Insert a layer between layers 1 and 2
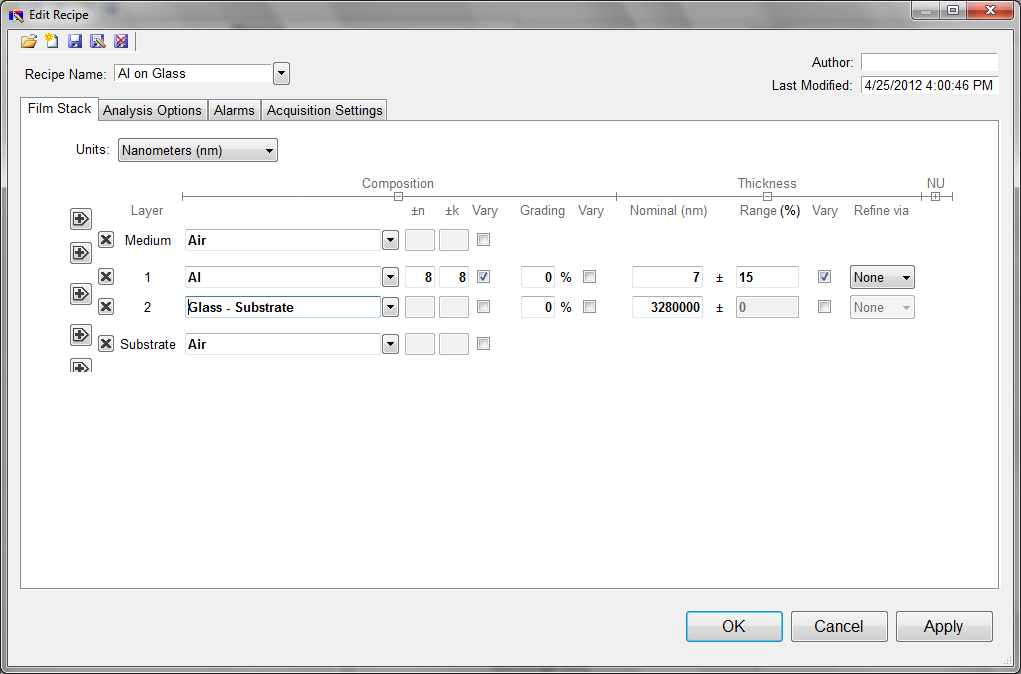The width and height of the screenshot is (1021, 674). tap(81, 294)
